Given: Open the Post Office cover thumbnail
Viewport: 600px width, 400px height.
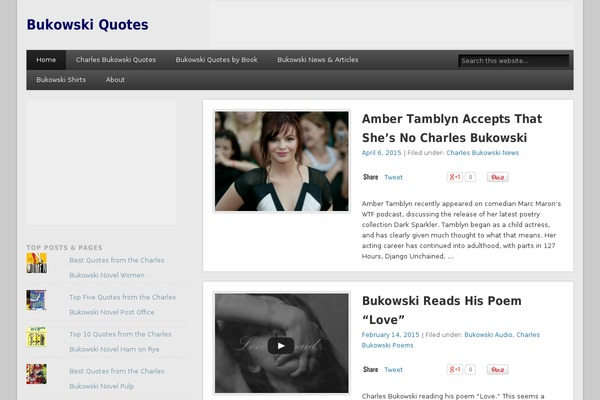Looking at the screenshot, I should pos(37,300).
